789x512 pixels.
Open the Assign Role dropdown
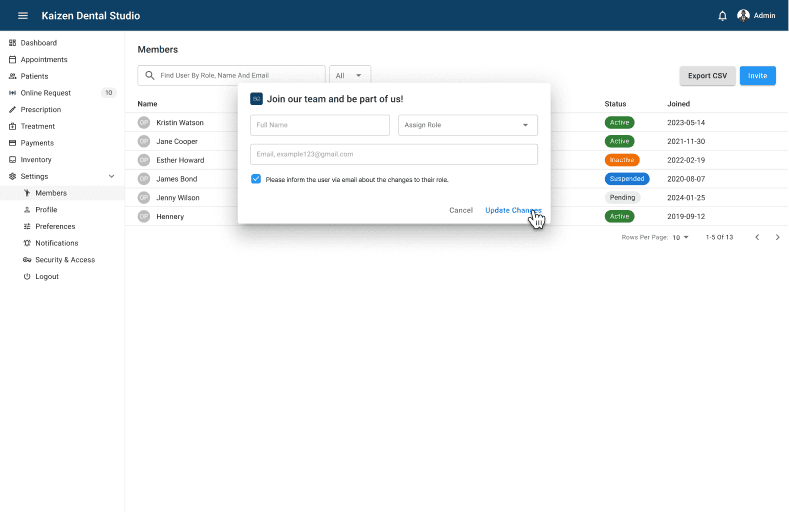coord(467,125)
